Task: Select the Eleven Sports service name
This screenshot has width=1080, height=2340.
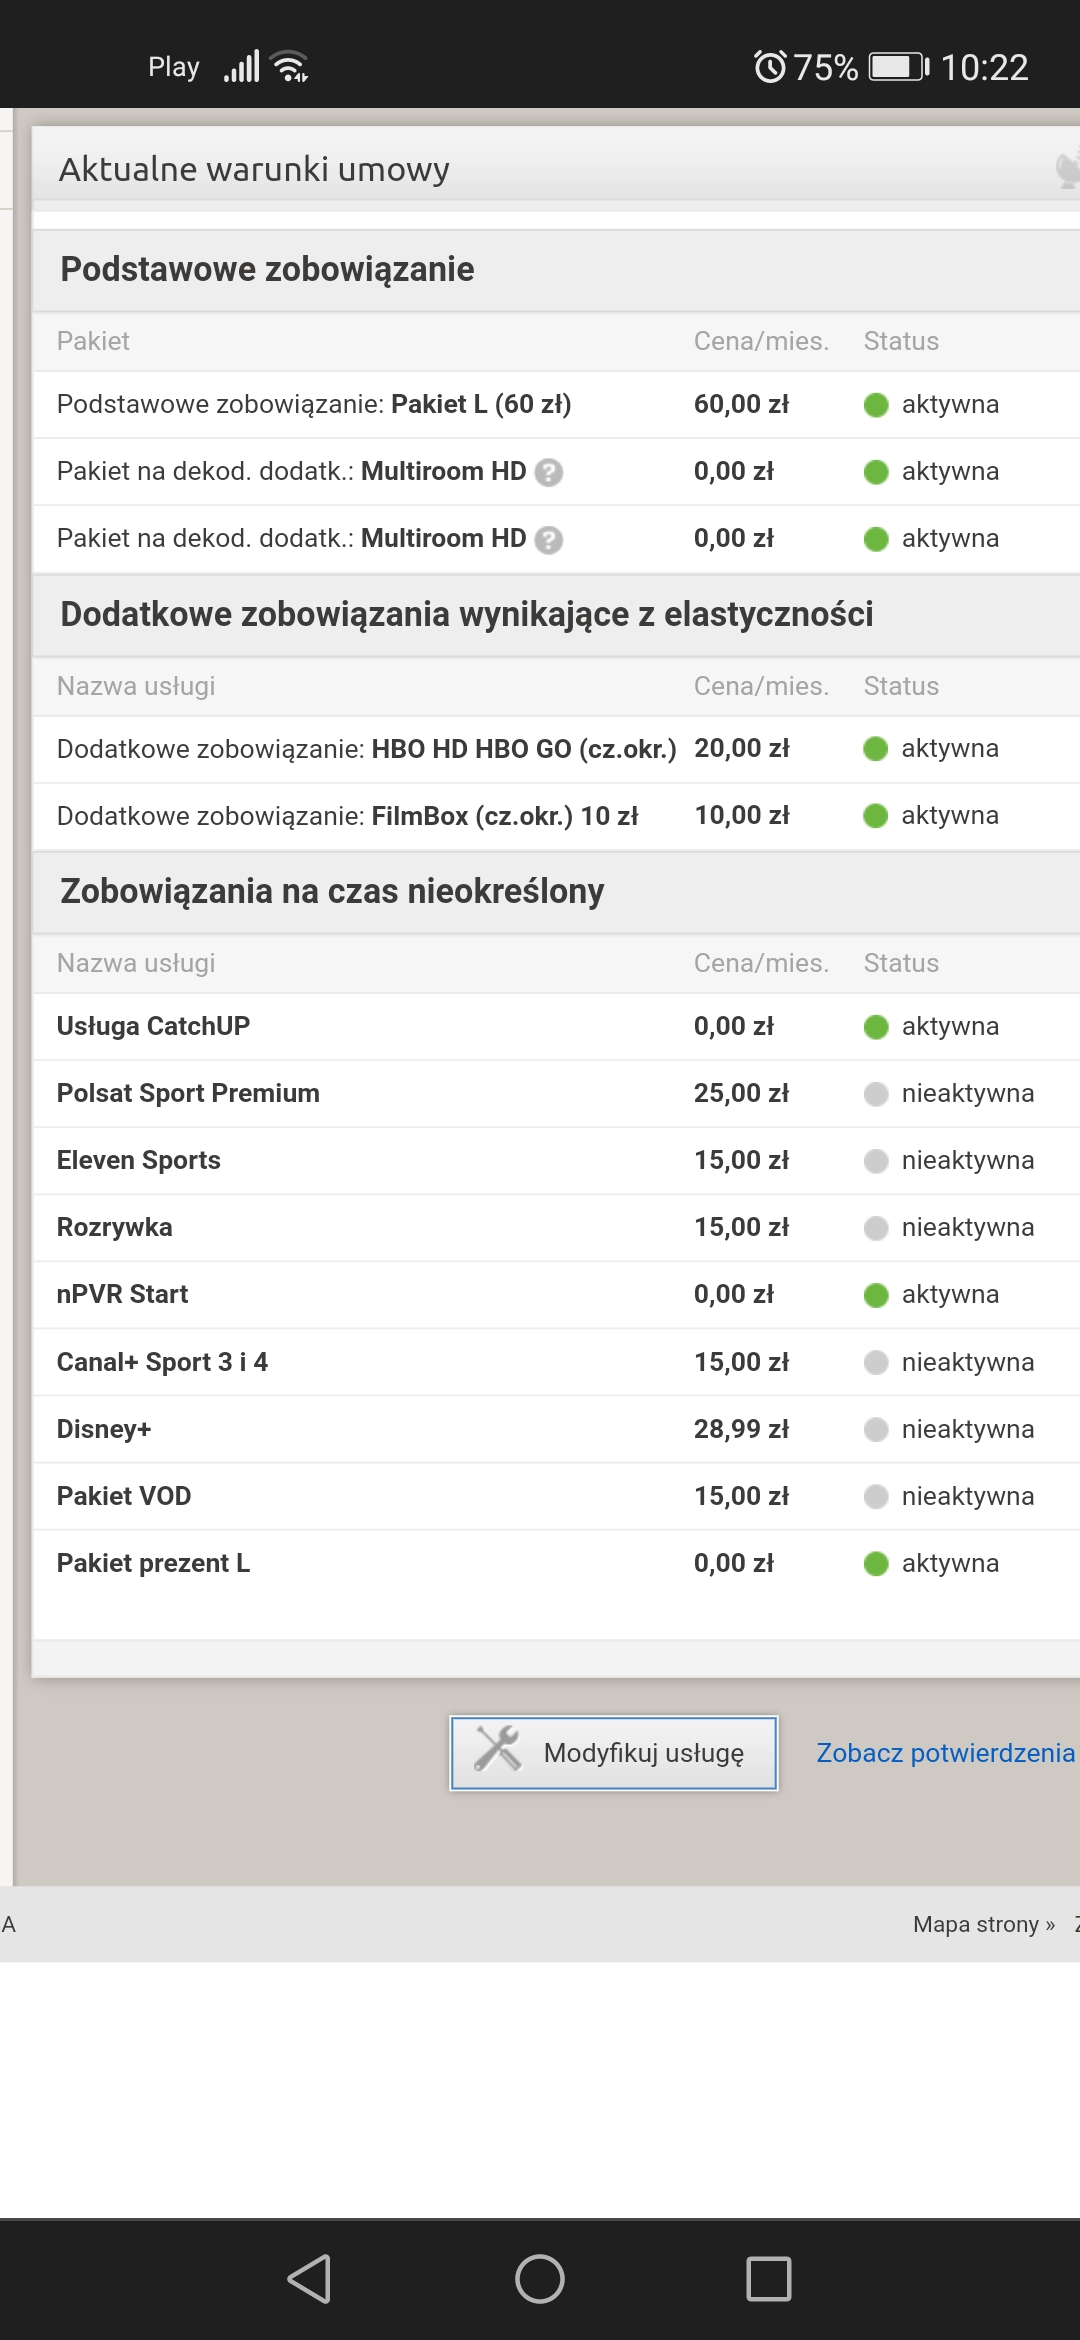Action: [139, 1160]
